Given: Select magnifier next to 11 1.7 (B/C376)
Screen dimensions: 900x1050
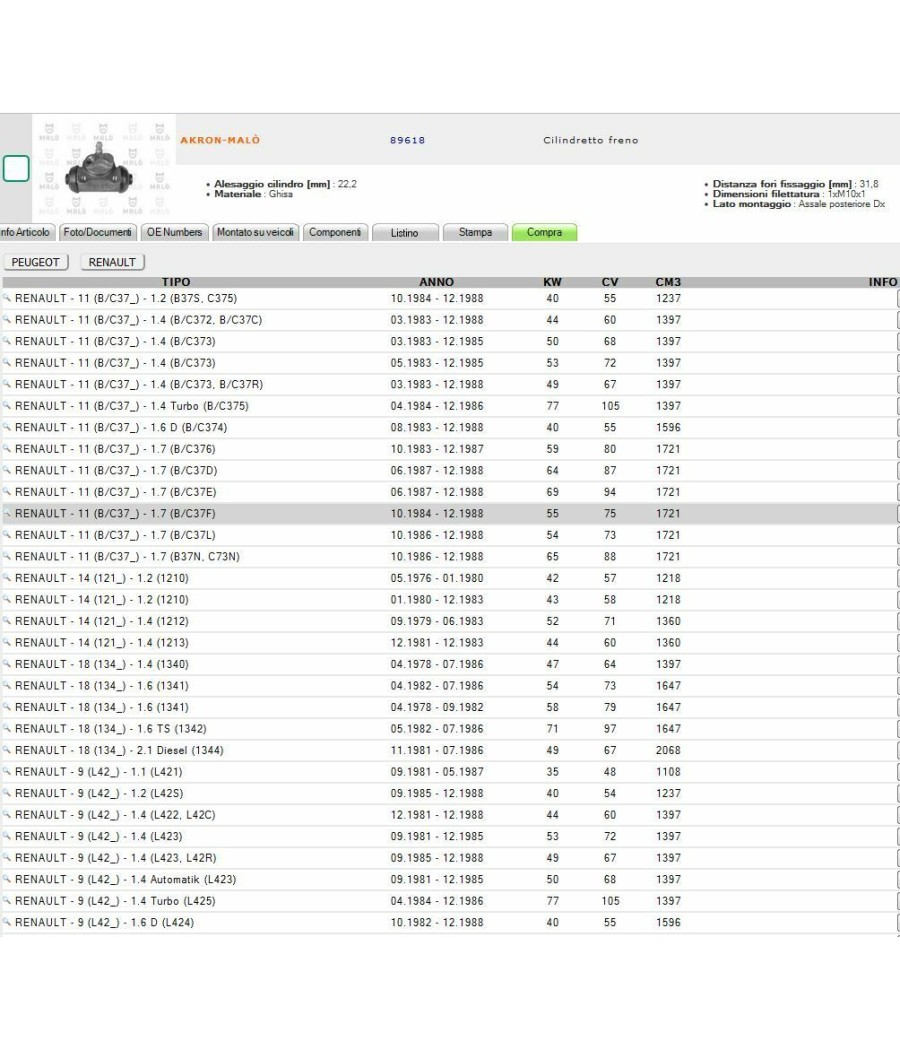Looking at the screenshot, I should (7, 448).
